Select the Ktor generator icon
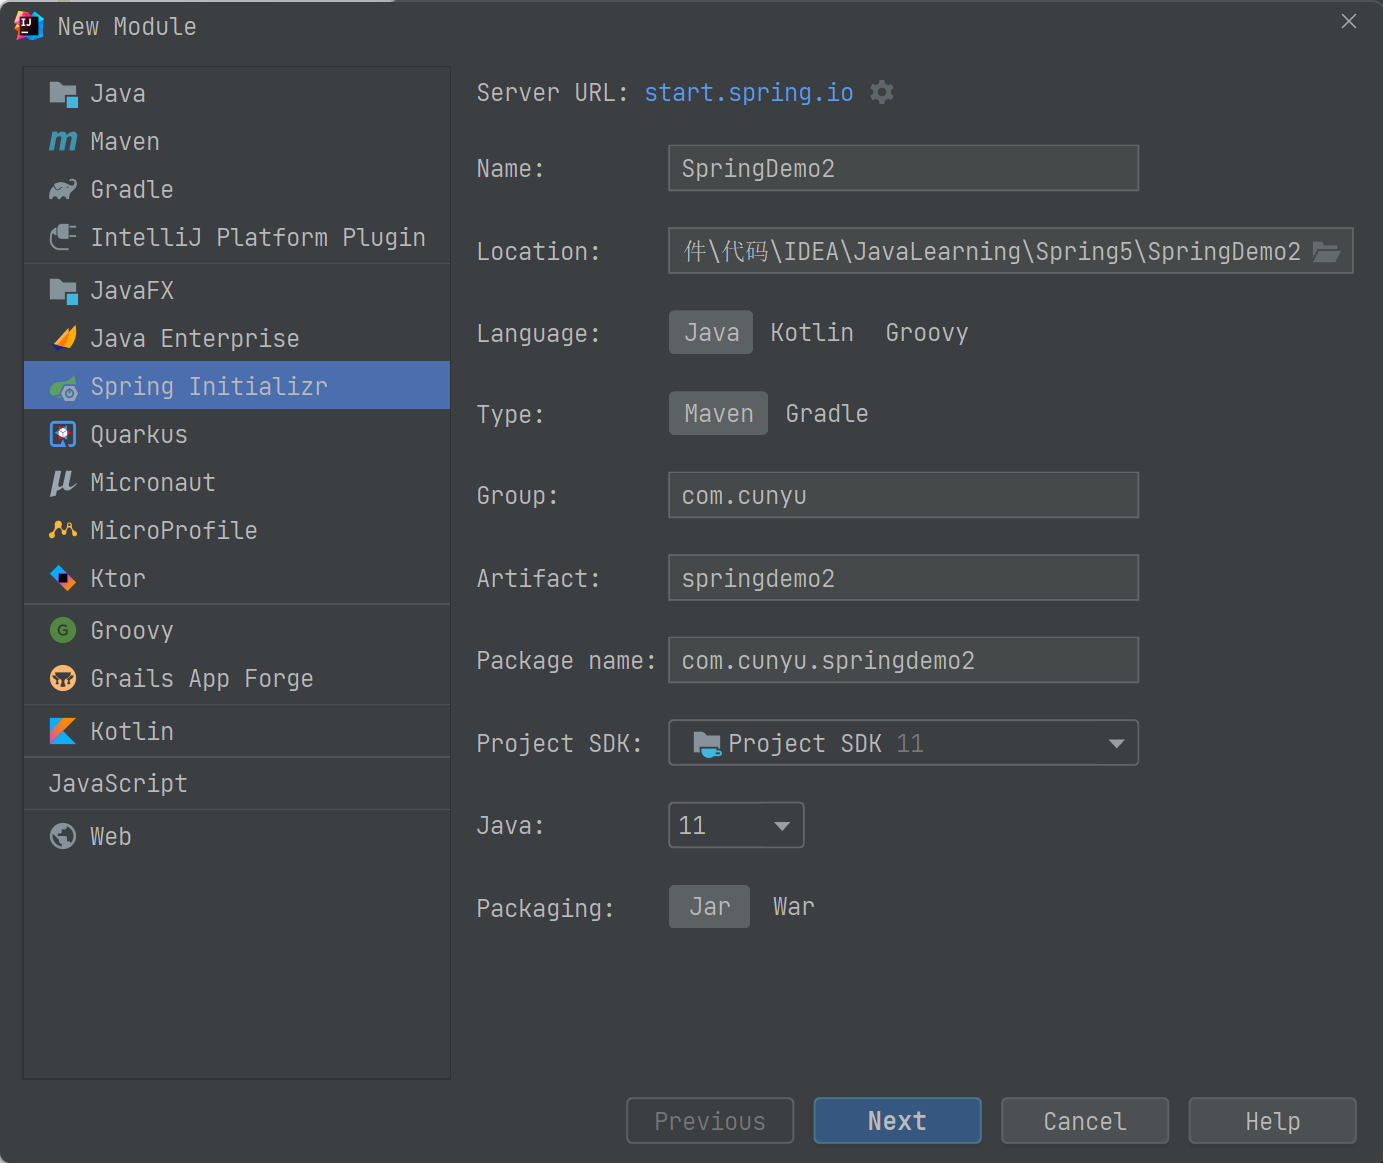1383x1163 pixels. pyautogui.click(x=63, y=579)
